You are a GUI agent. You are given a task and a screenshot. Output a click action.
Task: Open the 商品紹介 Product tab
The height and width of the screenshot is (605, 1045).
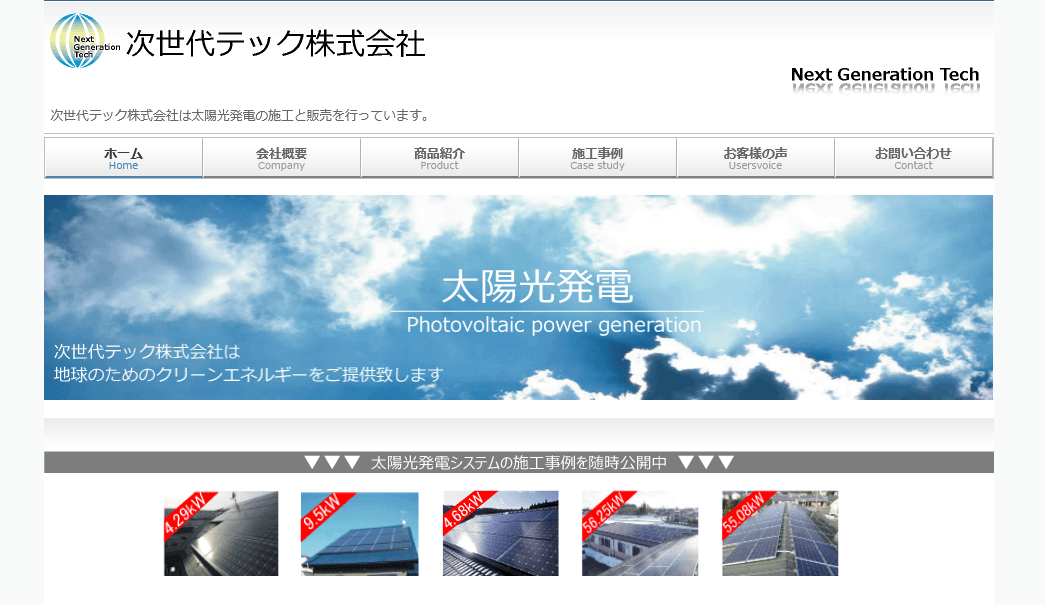439,157
